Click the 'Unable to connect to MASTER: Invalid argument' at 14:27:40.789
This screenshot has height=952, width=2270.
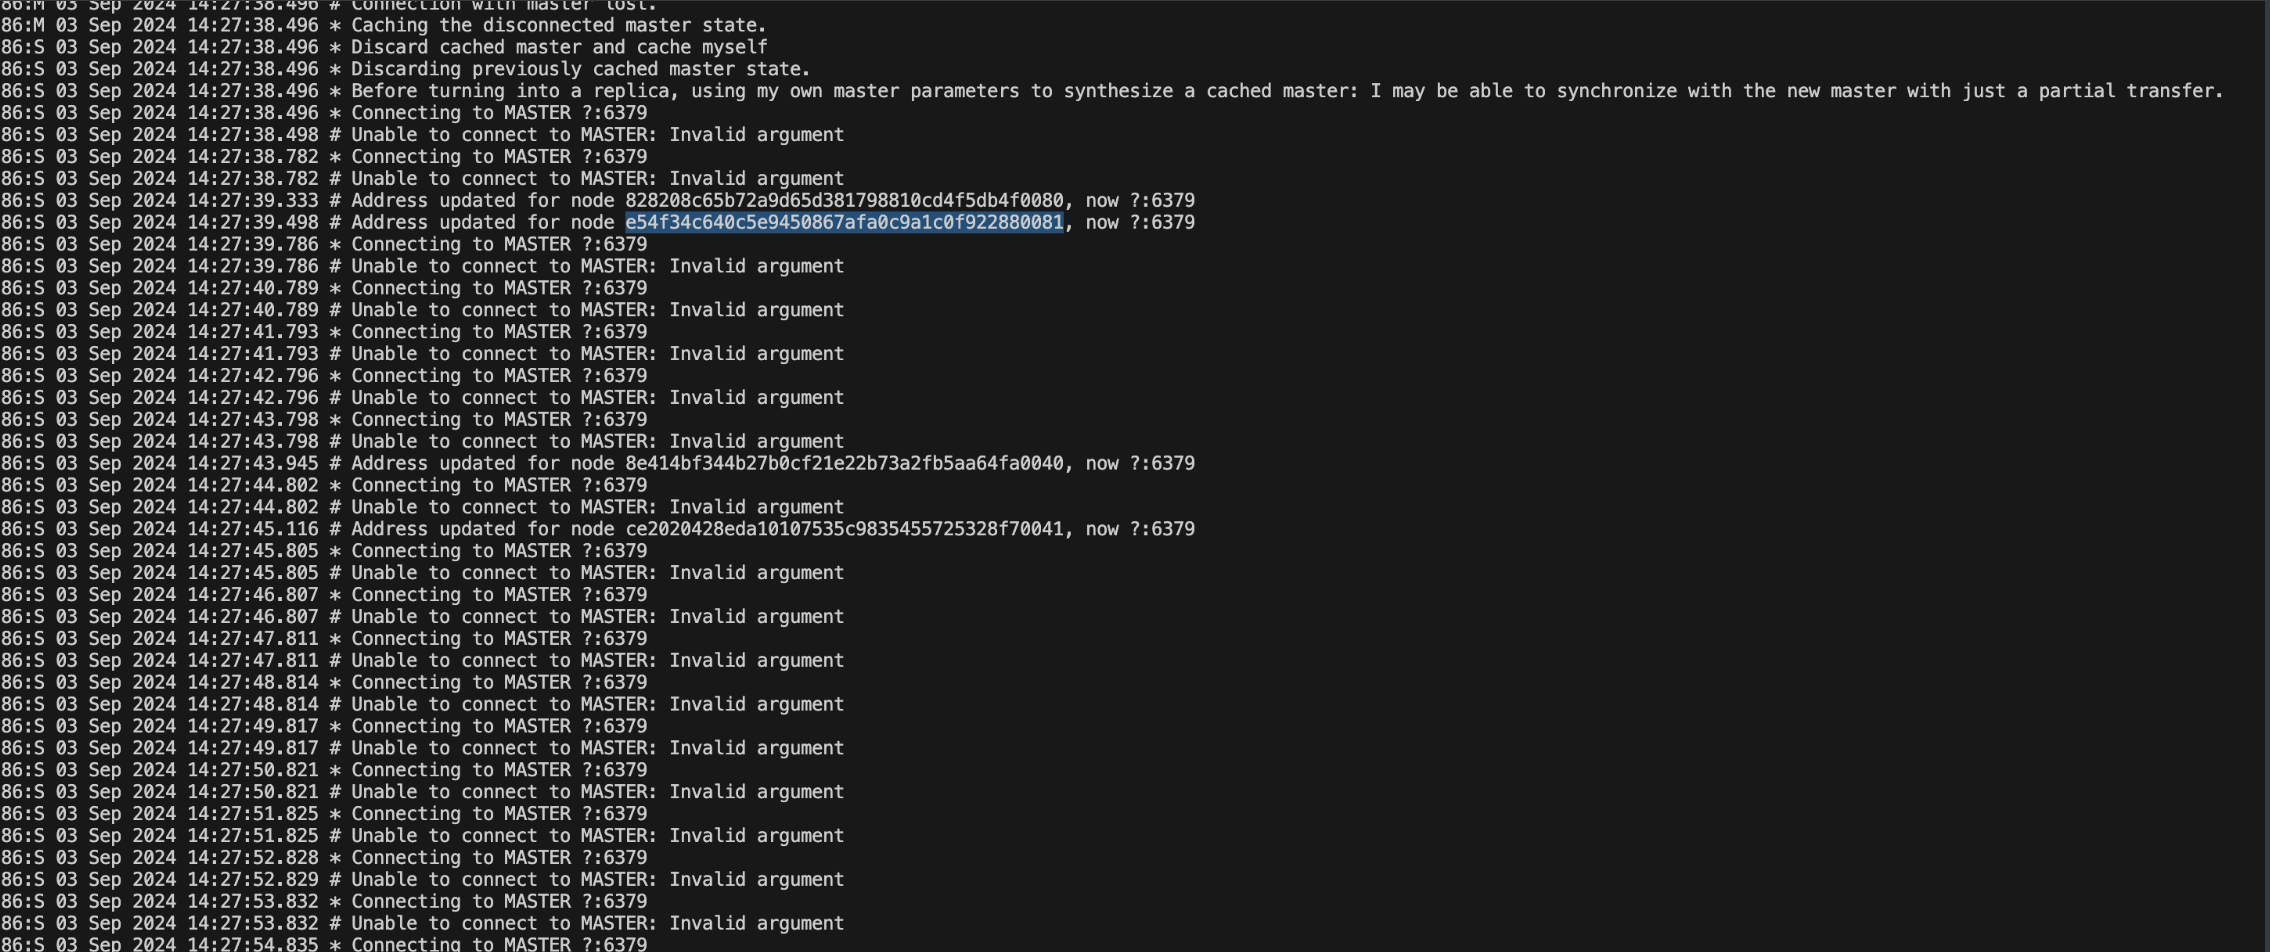tap(595, 309)
